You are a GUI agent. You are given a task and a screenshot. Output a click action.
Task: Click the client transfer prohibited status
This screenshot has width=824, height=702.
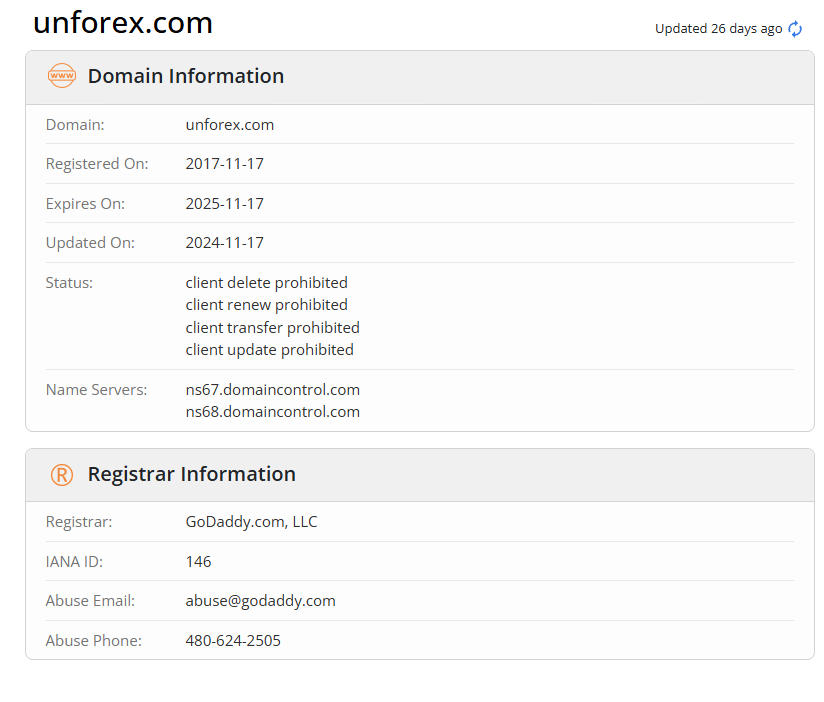(273, 327)
